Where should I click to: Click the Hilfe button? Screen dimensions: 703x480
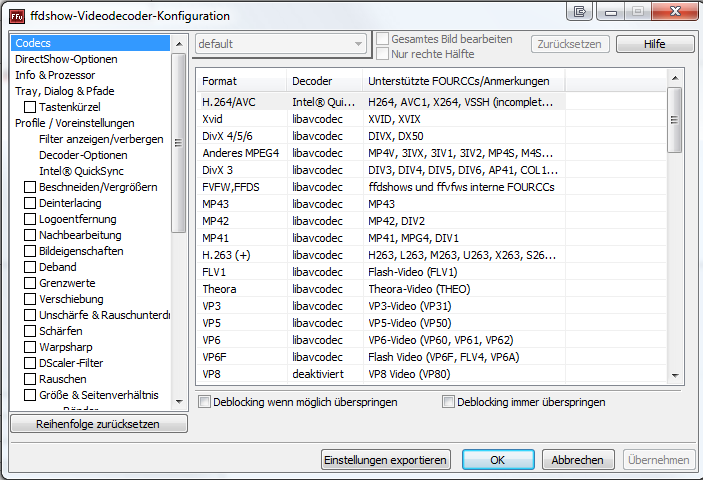pos(654,44)
